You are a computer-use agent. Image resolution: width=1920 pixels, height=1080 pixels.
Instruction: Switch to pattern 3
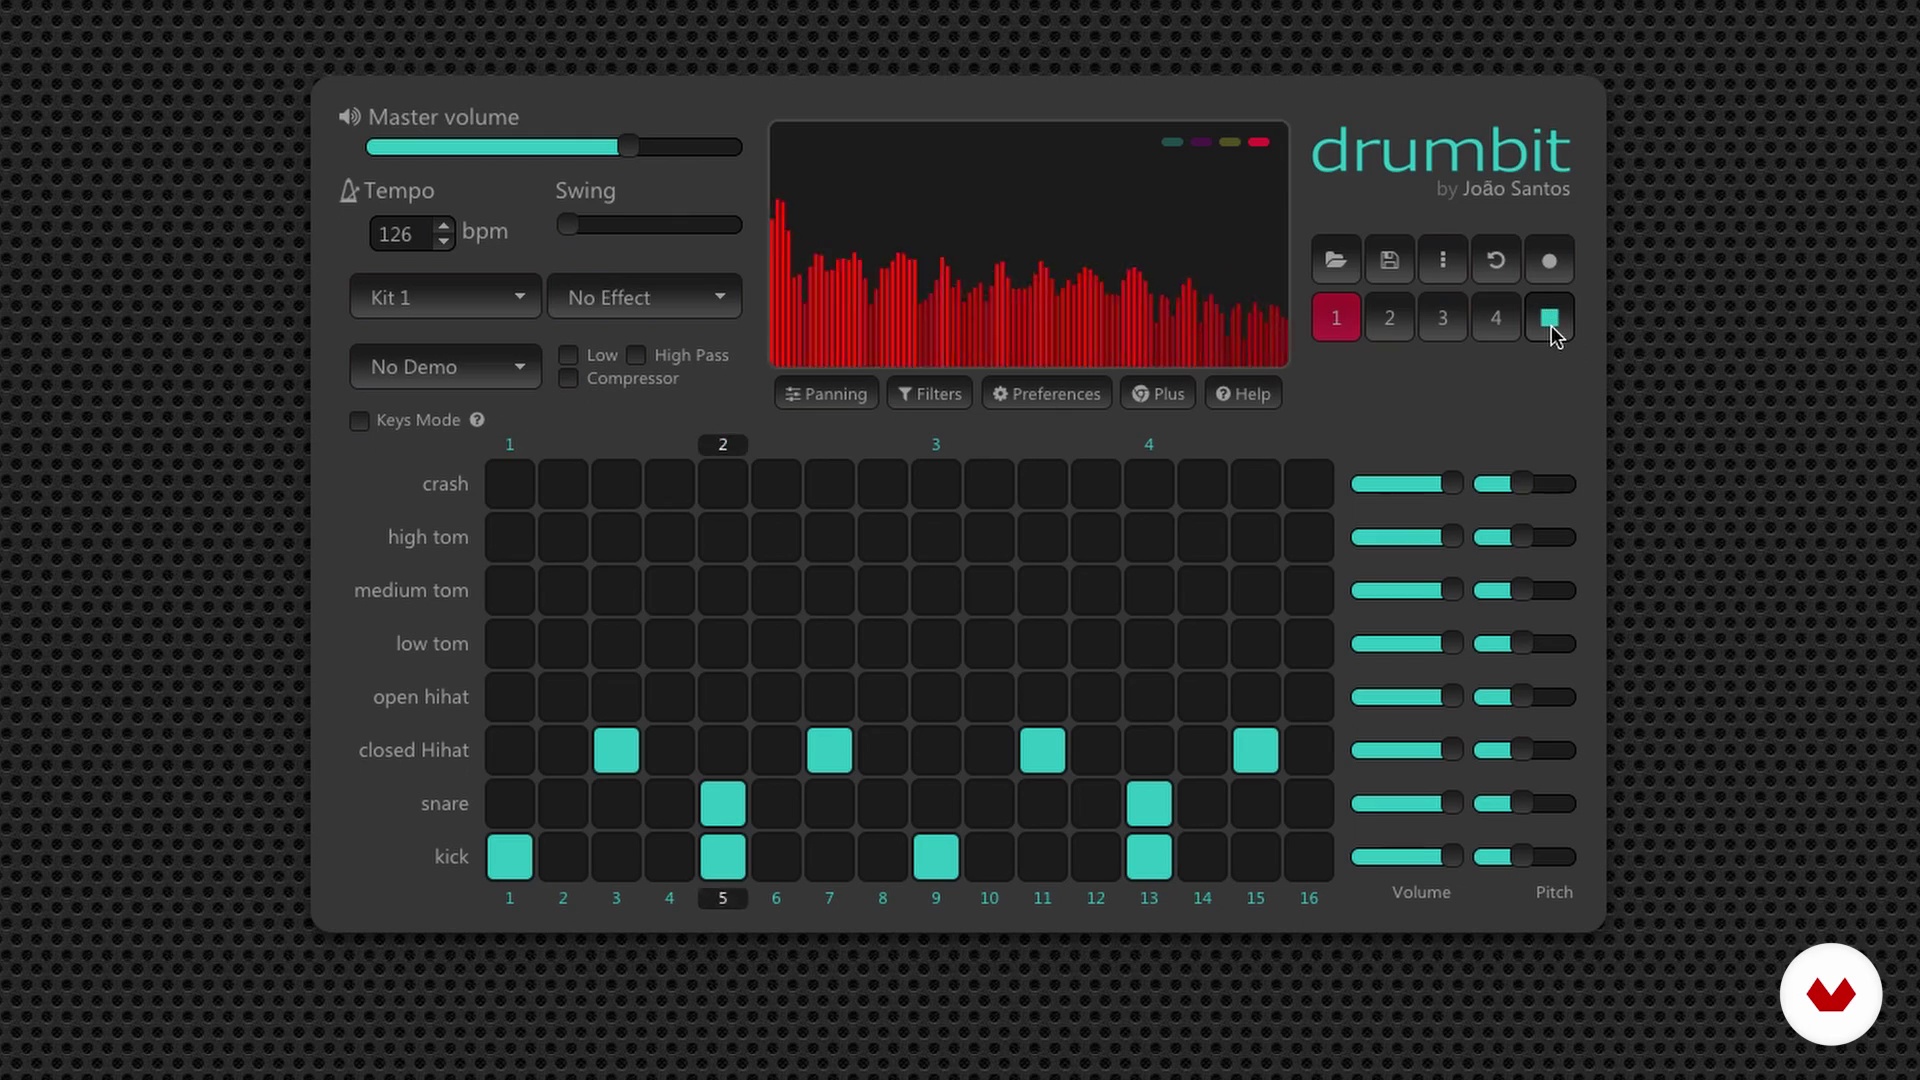1442,318
